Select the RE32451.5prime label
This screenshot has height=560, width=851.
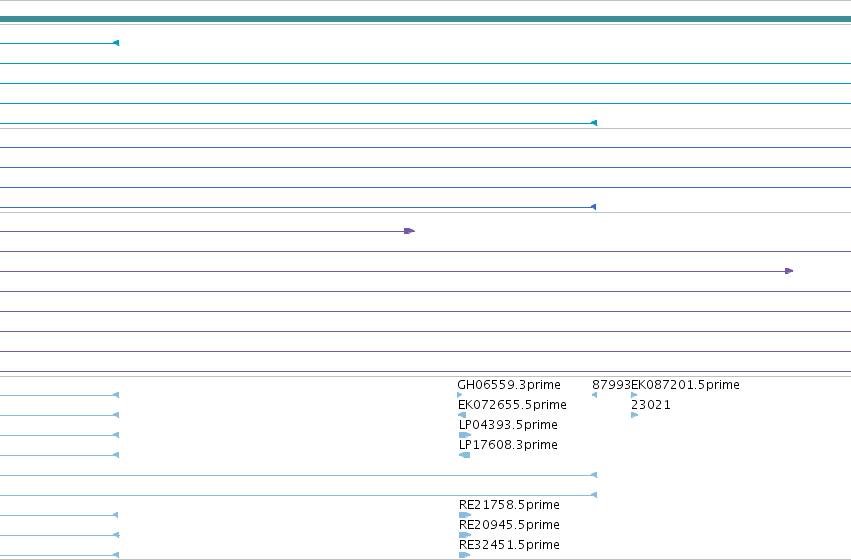(x=509, y=545)
